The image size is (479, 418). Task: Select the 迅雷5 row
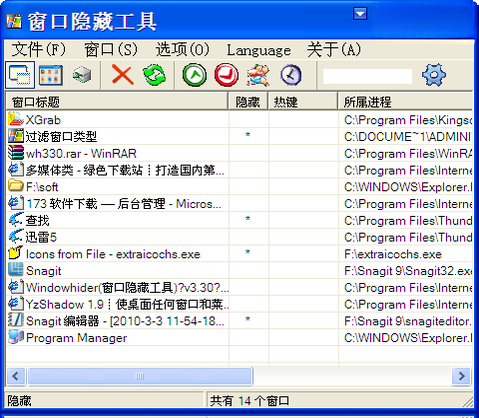click(x=239, y=237)
